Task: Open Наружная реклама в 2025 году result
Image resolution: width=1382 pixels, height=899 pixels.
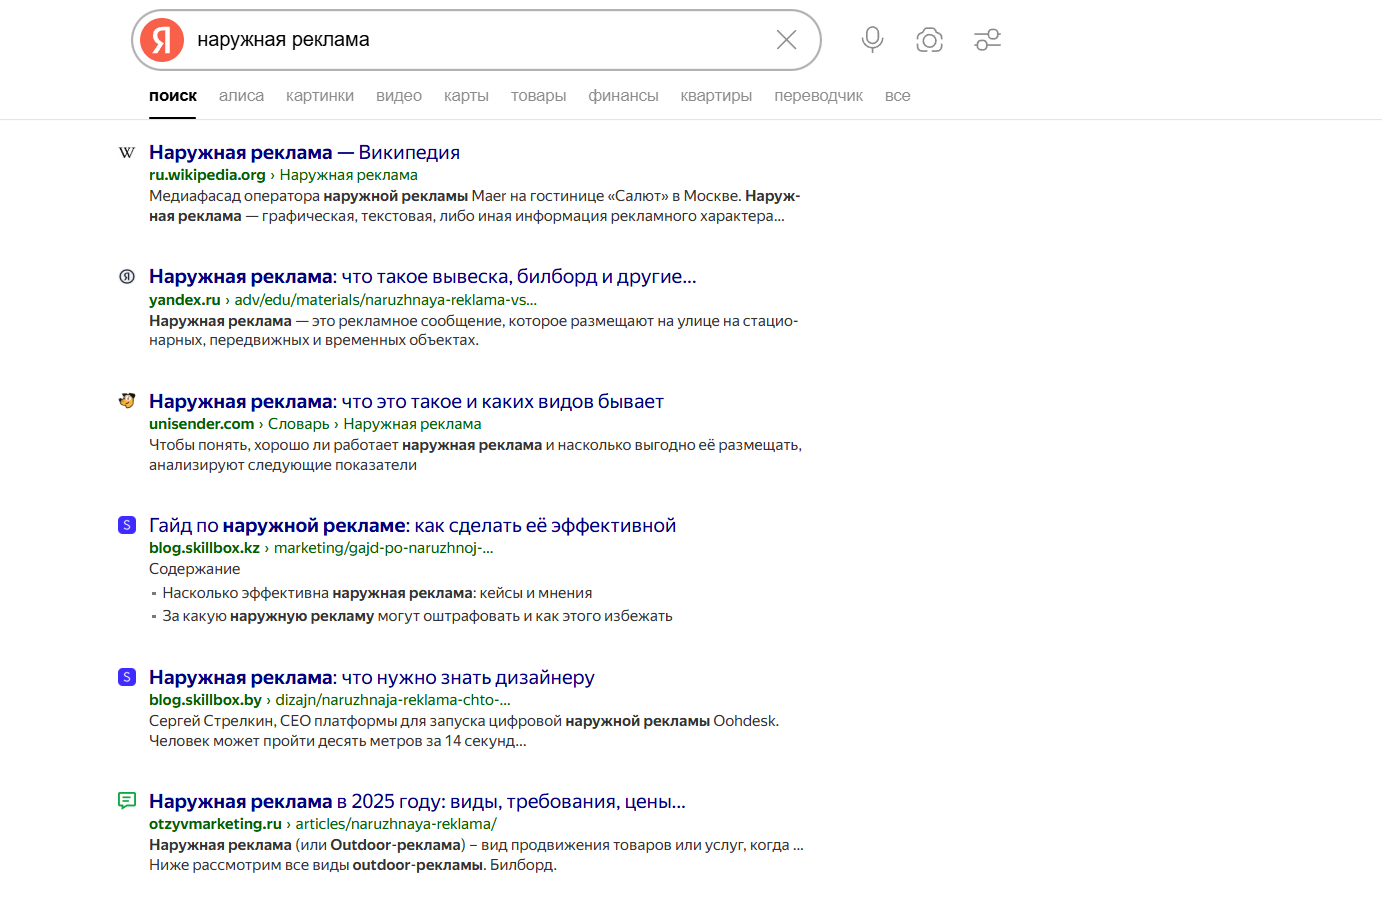Action: pyautogui.click(x=417, y=802)
